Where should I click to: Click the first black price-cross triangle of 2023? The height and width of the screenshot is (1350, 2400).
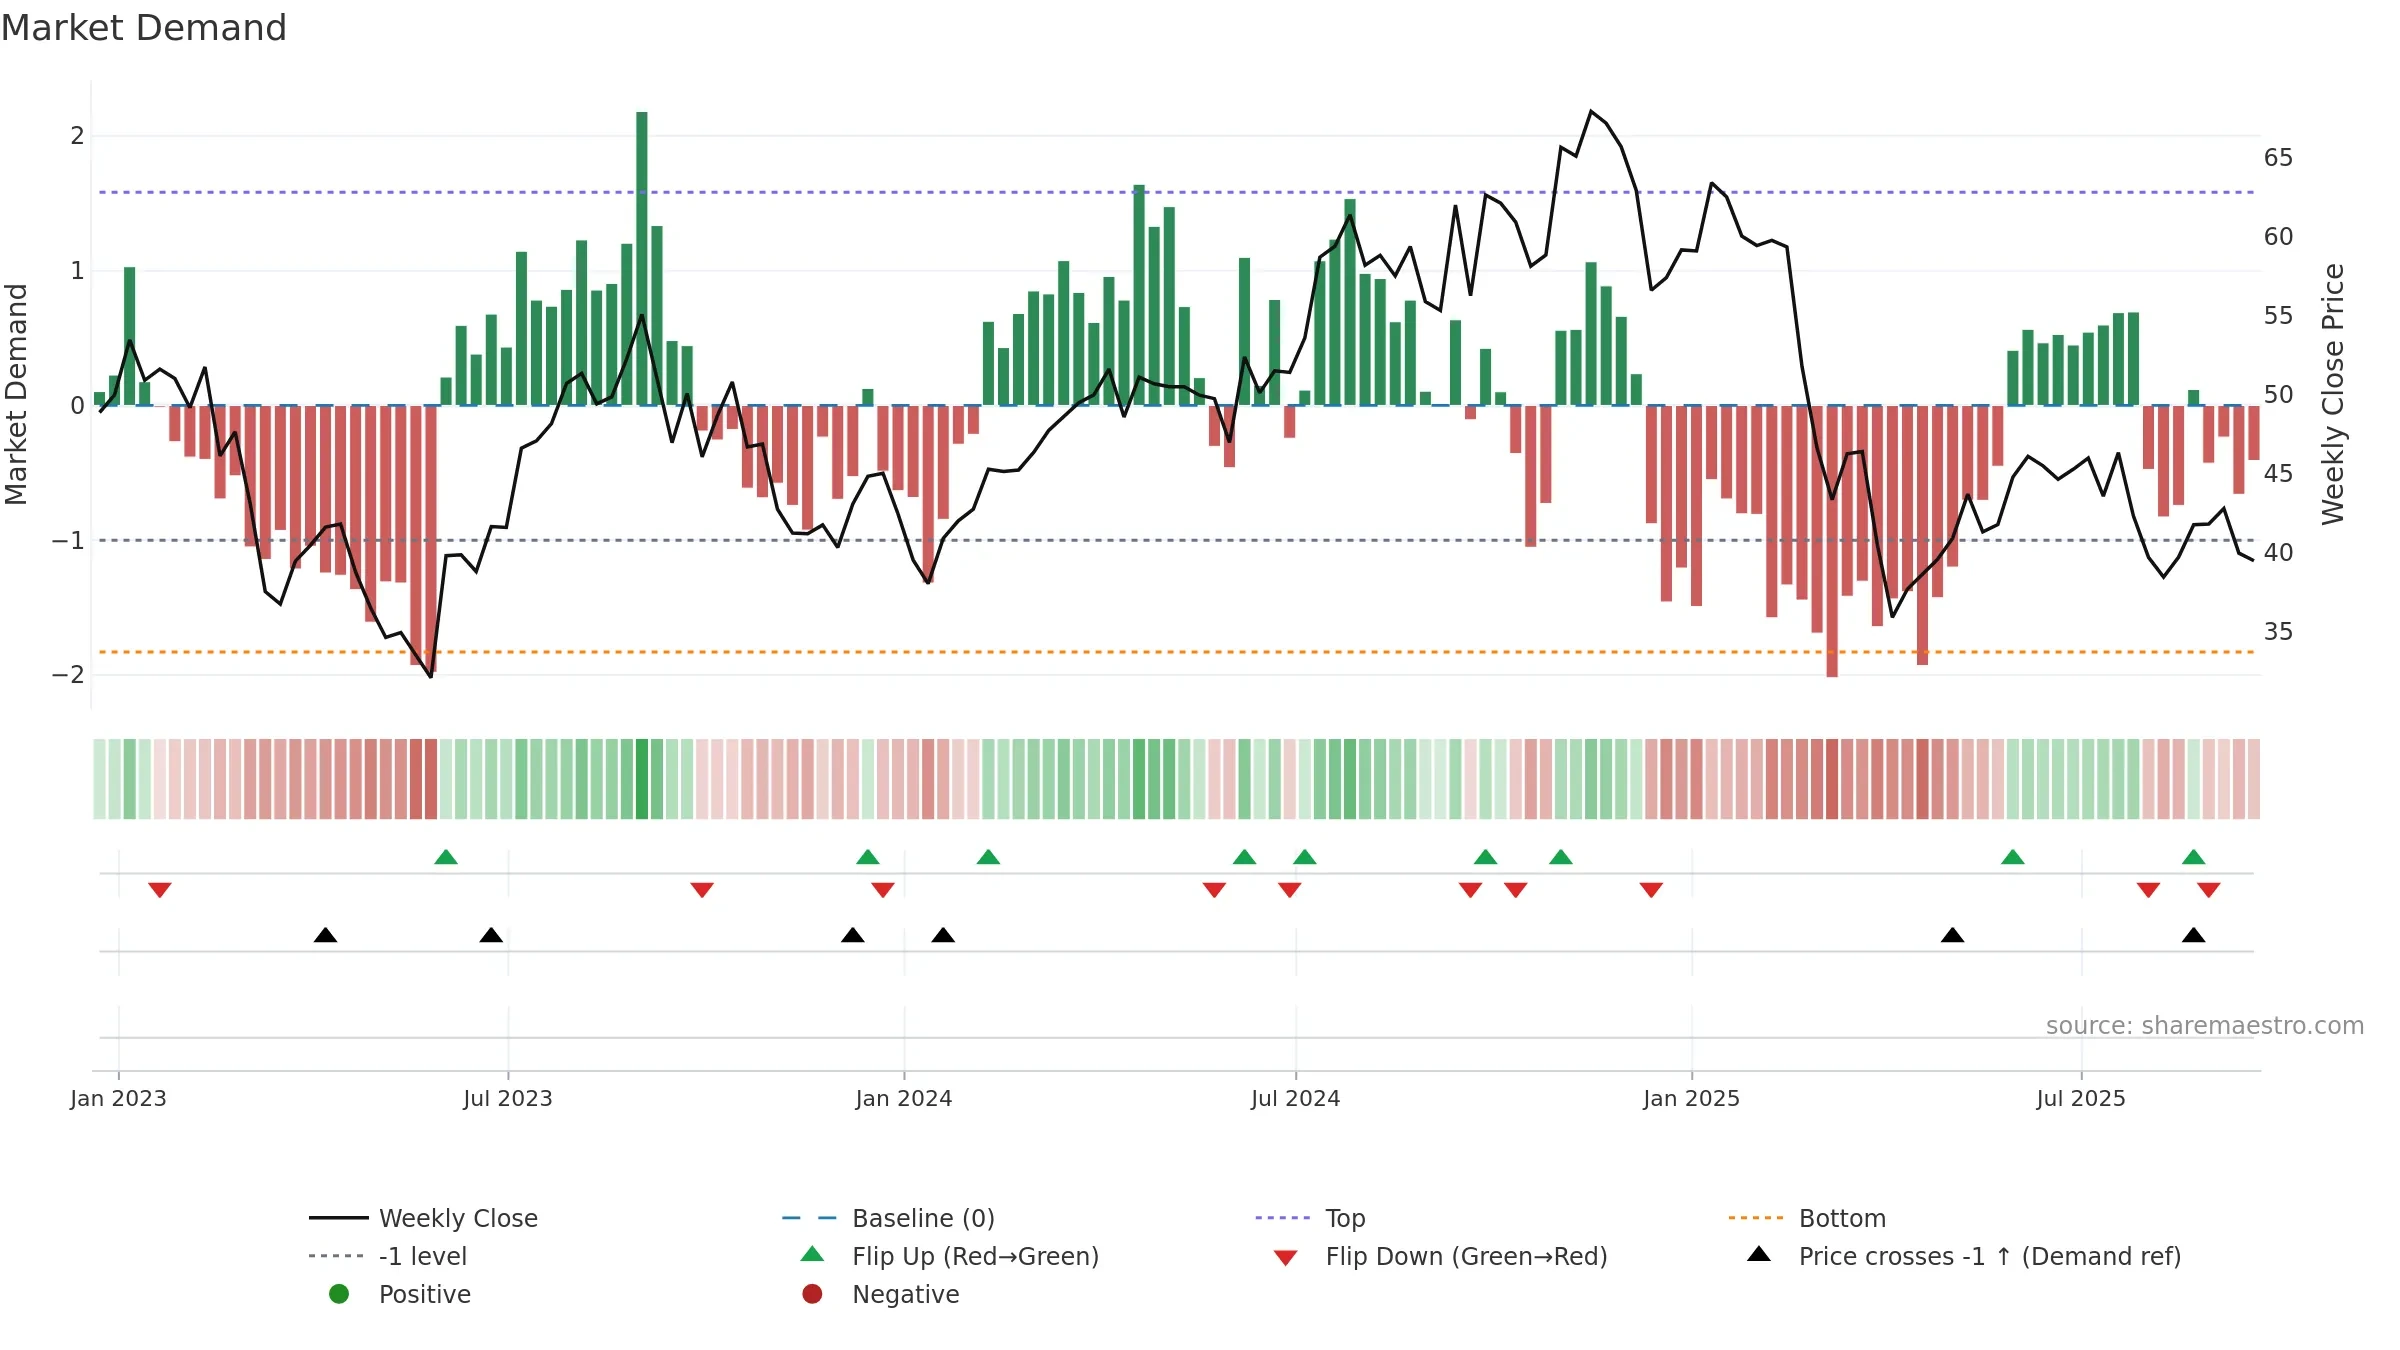325,935
